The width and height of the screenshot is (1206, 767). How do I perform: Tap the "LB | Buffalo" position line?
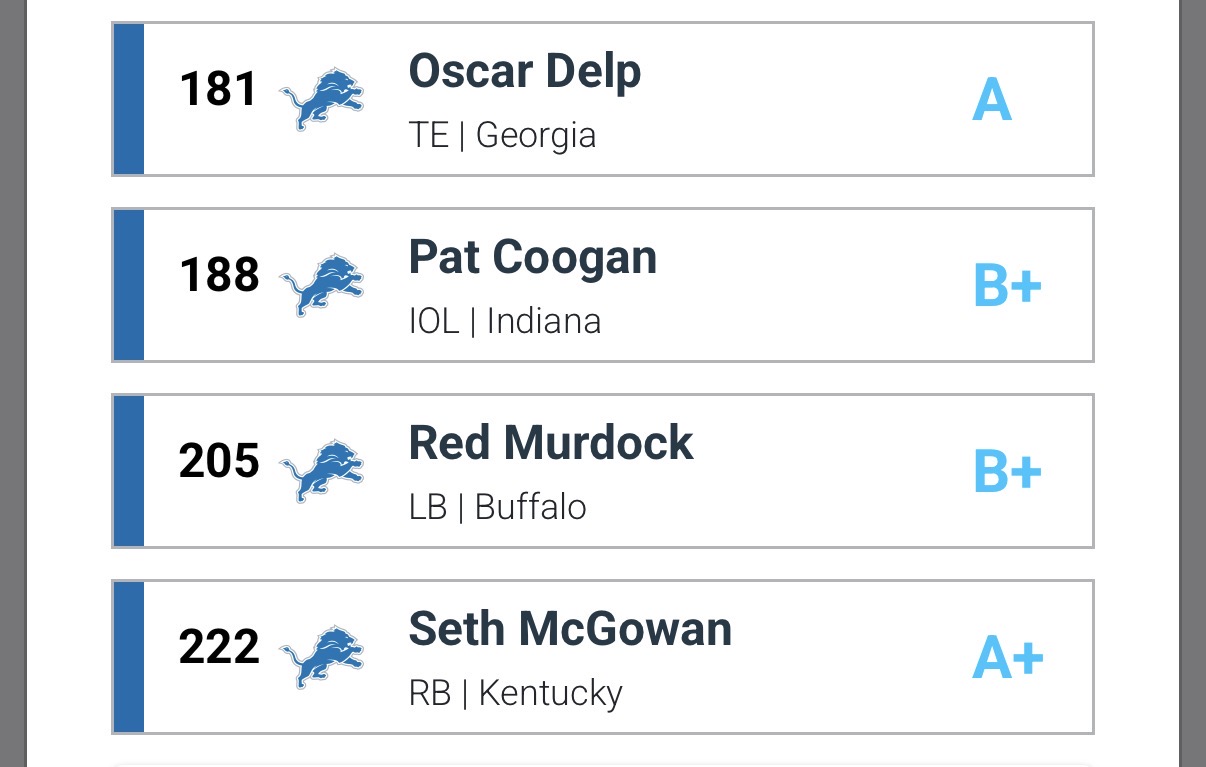pyautogui.click(x=497, y=507)
